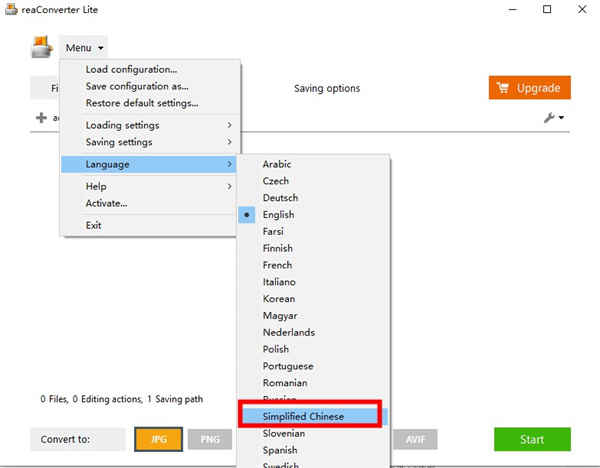Pick Slovenian language
Image resolution: width=600 pixels, height=468 pixels.
click(313, 434)
